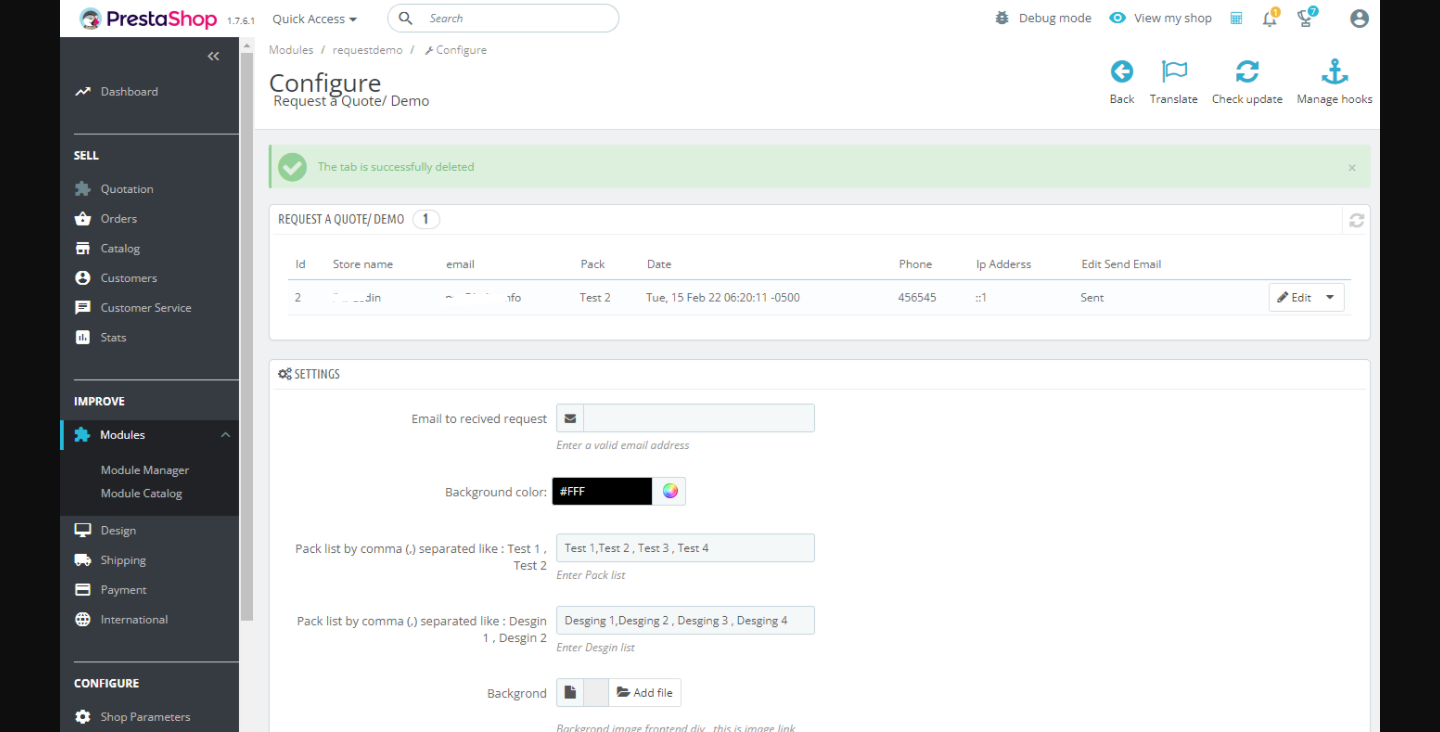
Task: Refresh the Request a Quote list
Action: [x=1356, y=220]
